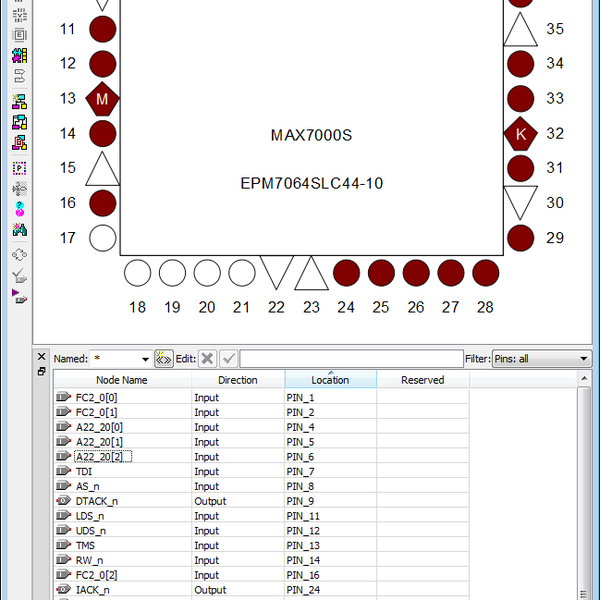The image size is (600, 600).
Task: Click the node list button next to Named
Action: [x=164, y=359]
